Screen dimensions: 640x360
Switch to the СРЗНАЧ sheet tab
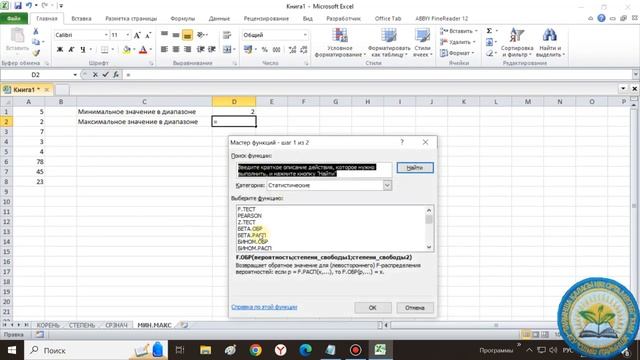pyautogui.click(x=116, y=325)
